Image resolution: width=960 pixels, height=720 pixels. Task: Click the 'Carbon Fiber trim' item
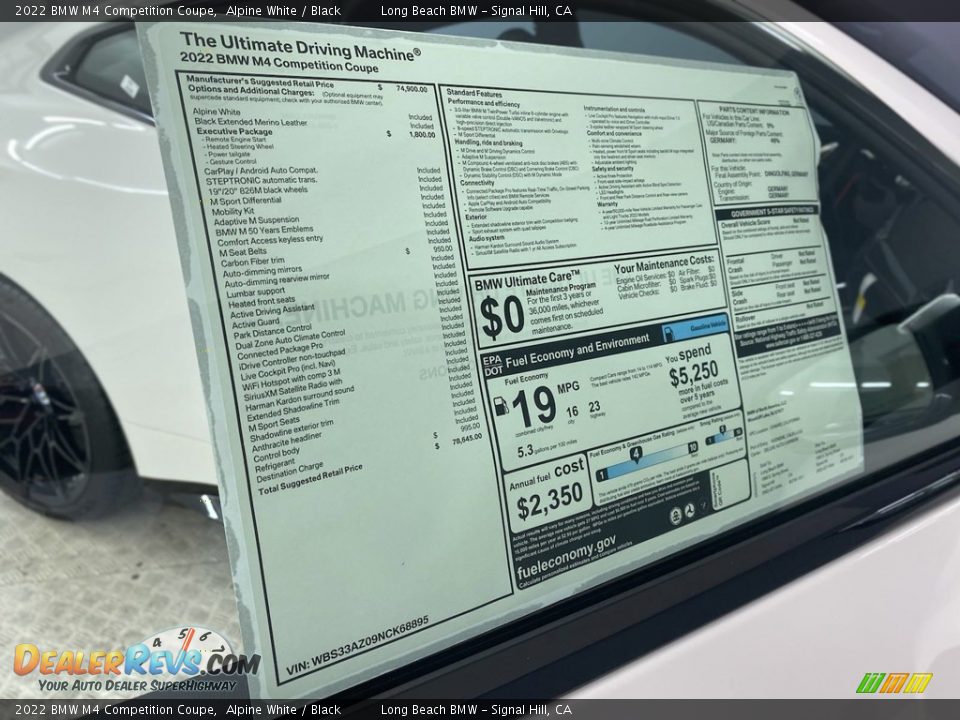point(253,262)
